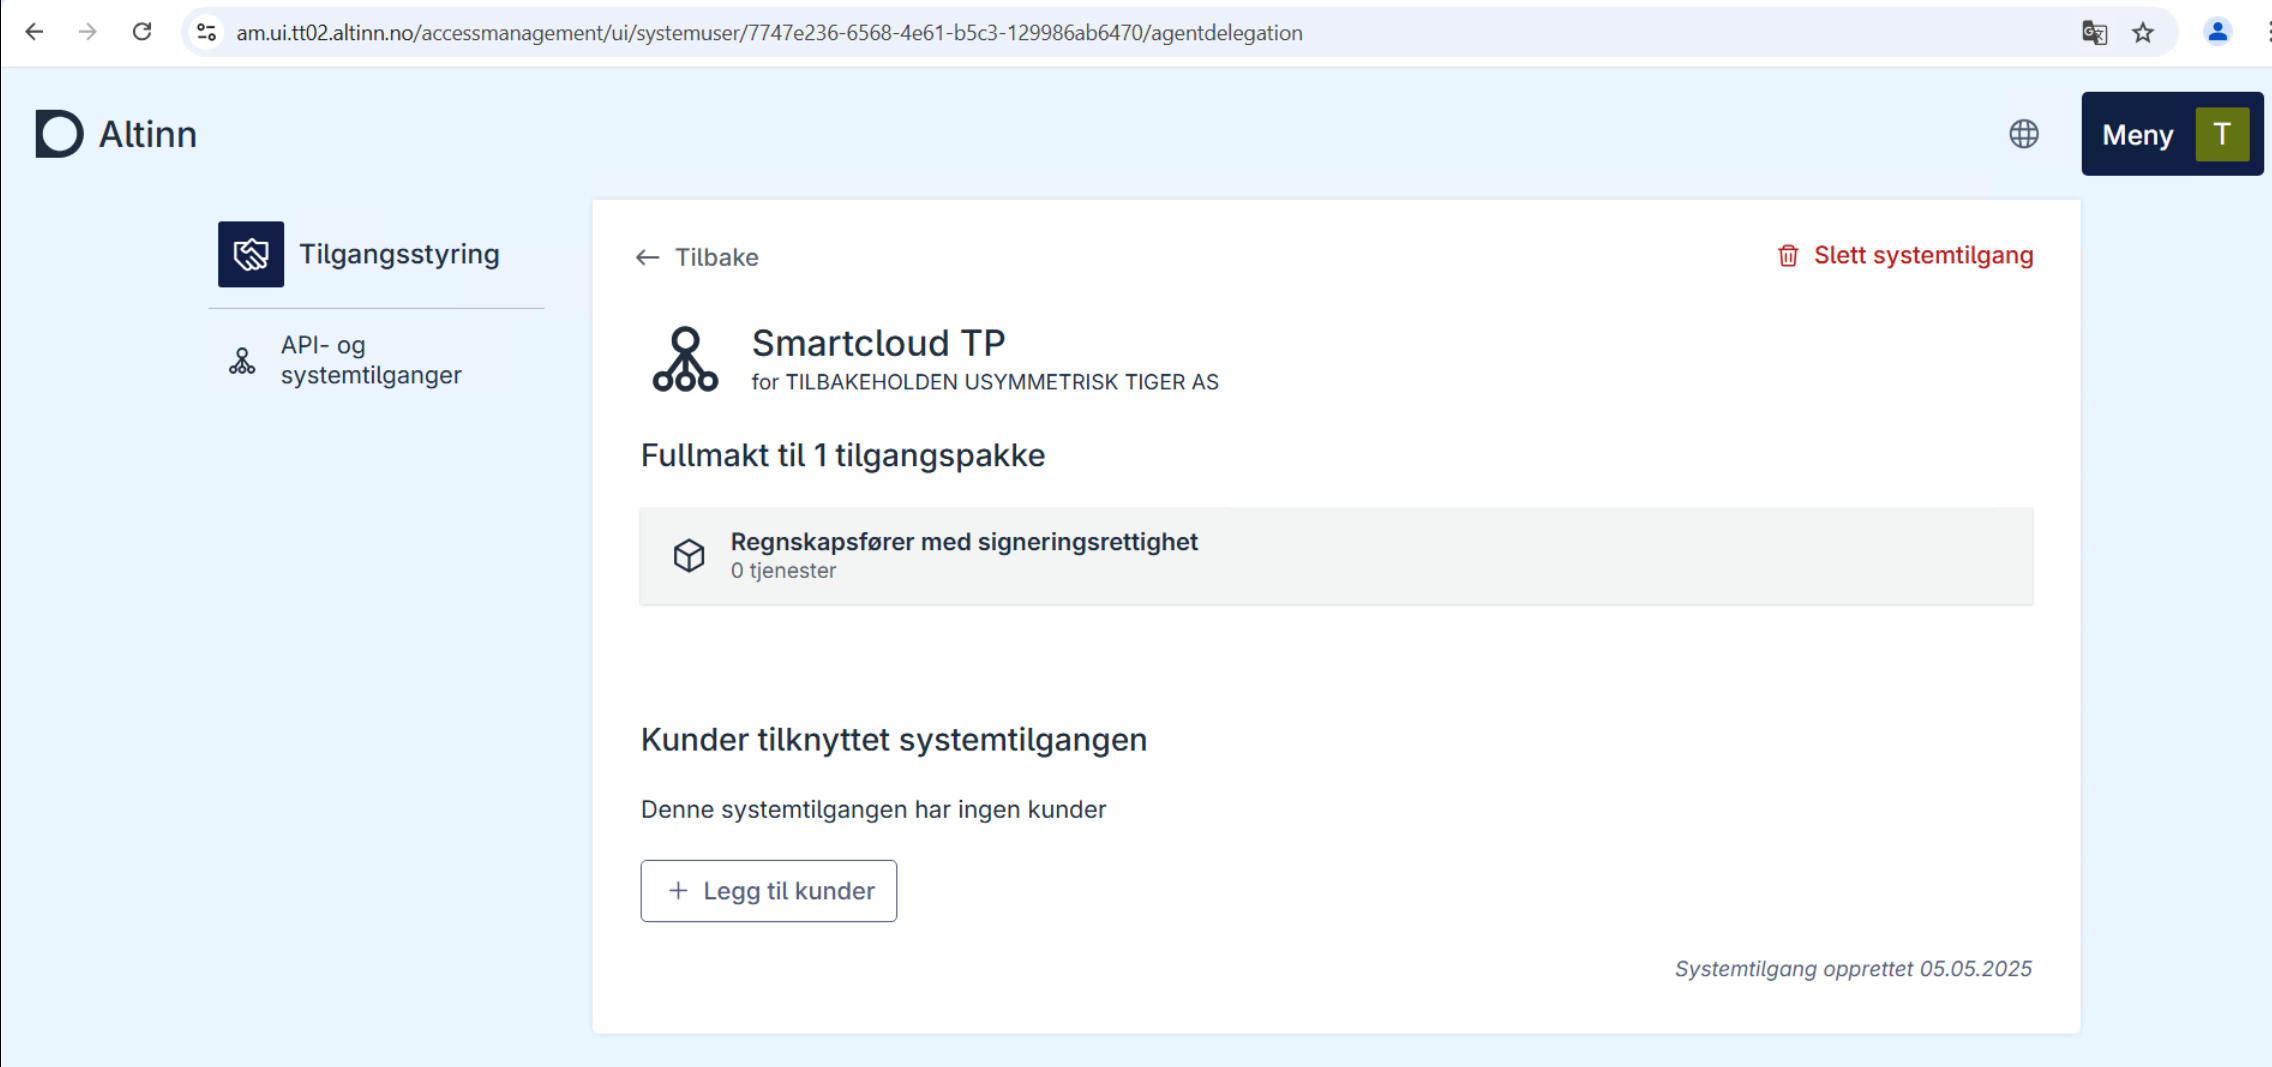The width and height of the screenshot is (2272, 1067).
Task: Click '0 tjenester' text
Action: pos(783,571)
